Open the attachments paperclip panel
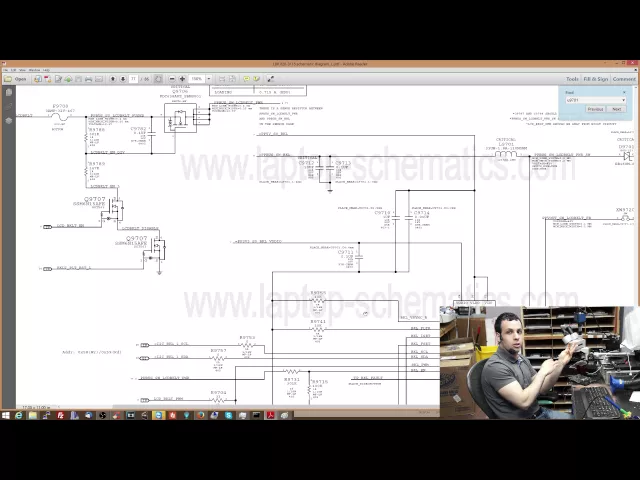Screen dimensions: 640x480 (9, 107)
